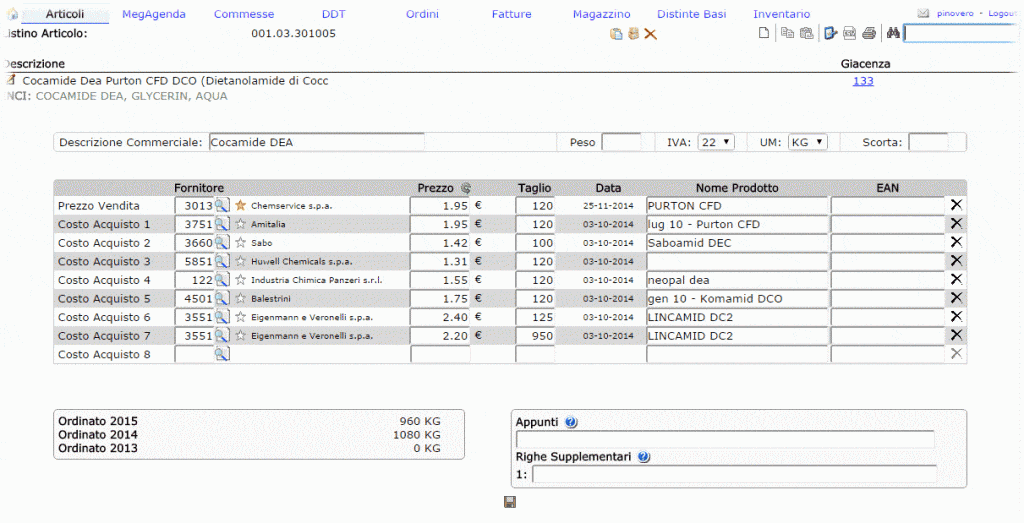1024x523 pixels.
Task: Click the refresh currency icon next to Prezzo header
Action: click(466, 188)
